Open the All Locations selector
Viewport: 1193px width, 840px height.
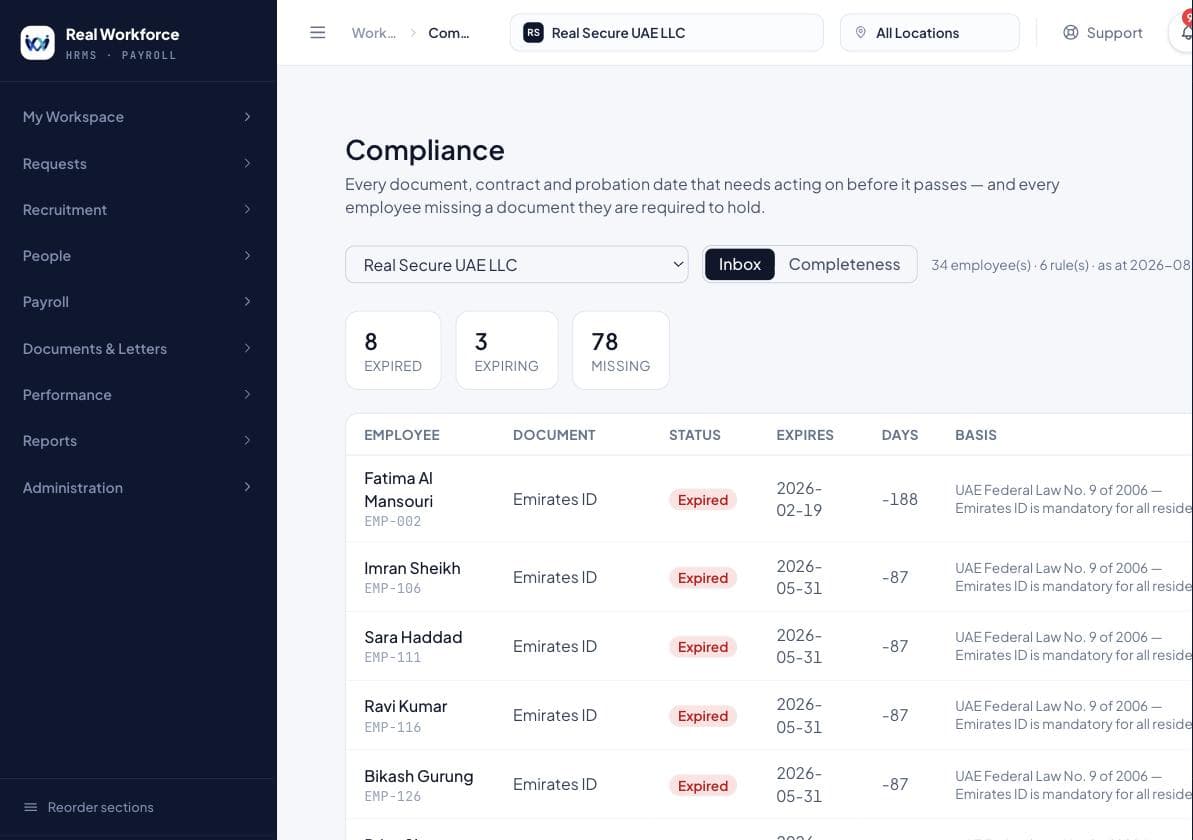[x=929, y=33]
